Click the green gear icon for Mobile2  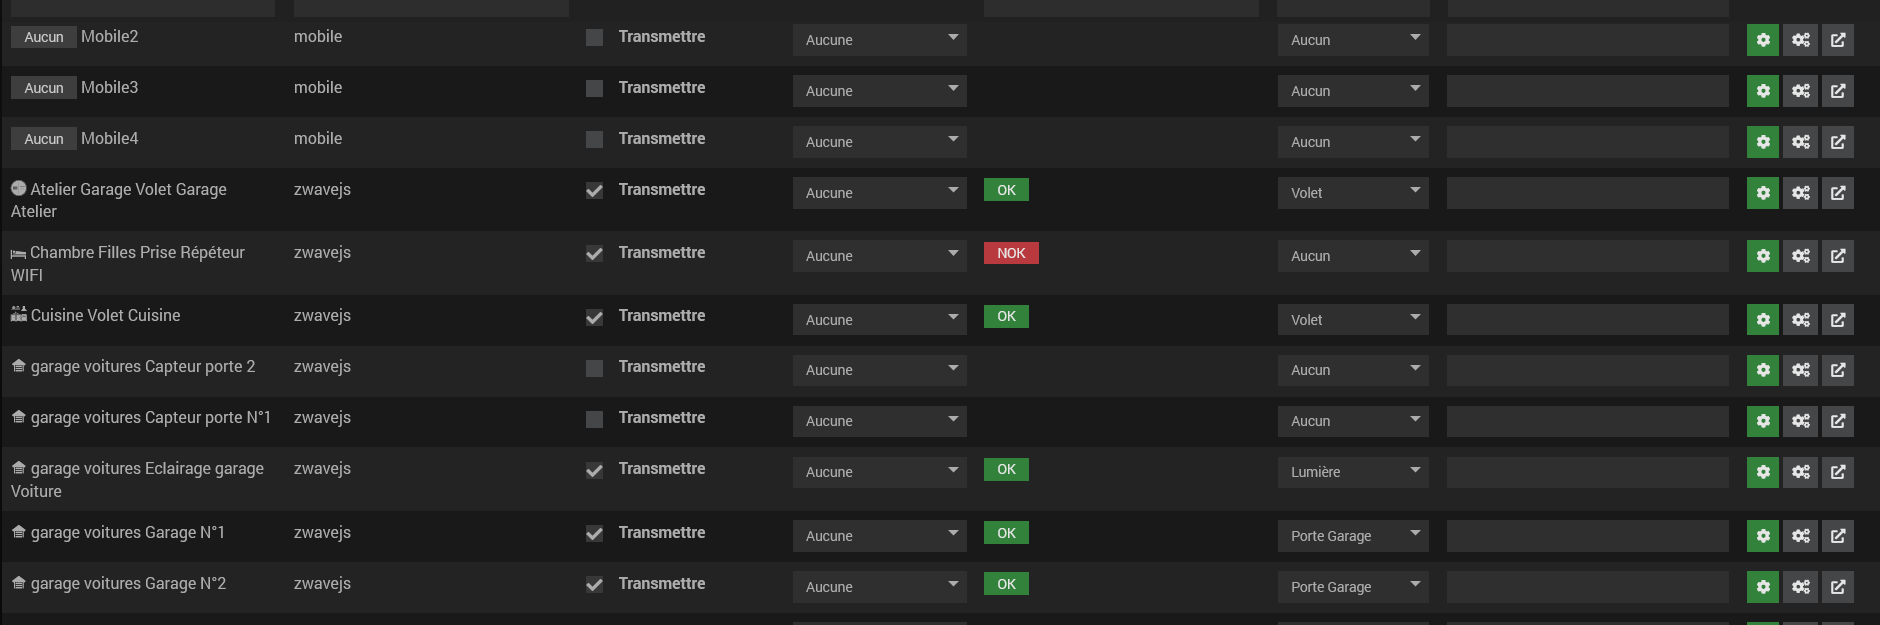tap(1762, 40)
